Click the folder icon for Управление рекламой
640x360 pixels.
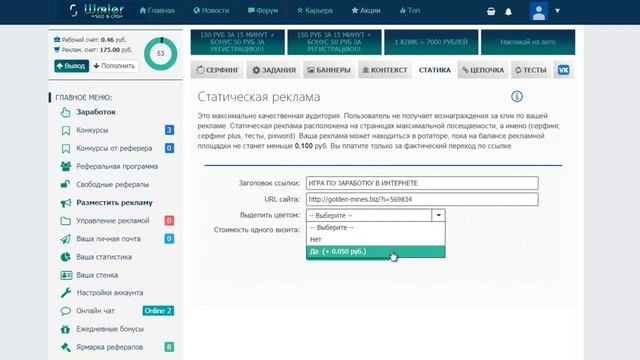pyautogui.click(x=66, y=221)
